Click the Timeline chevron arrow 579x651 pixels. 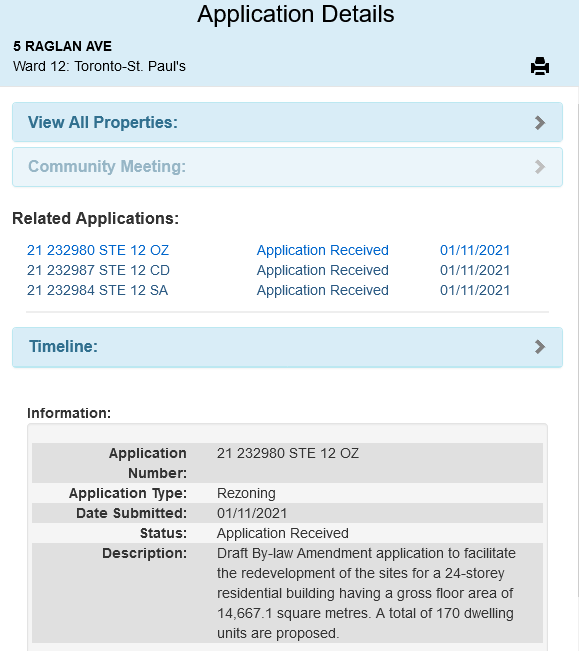click(540, 347)
